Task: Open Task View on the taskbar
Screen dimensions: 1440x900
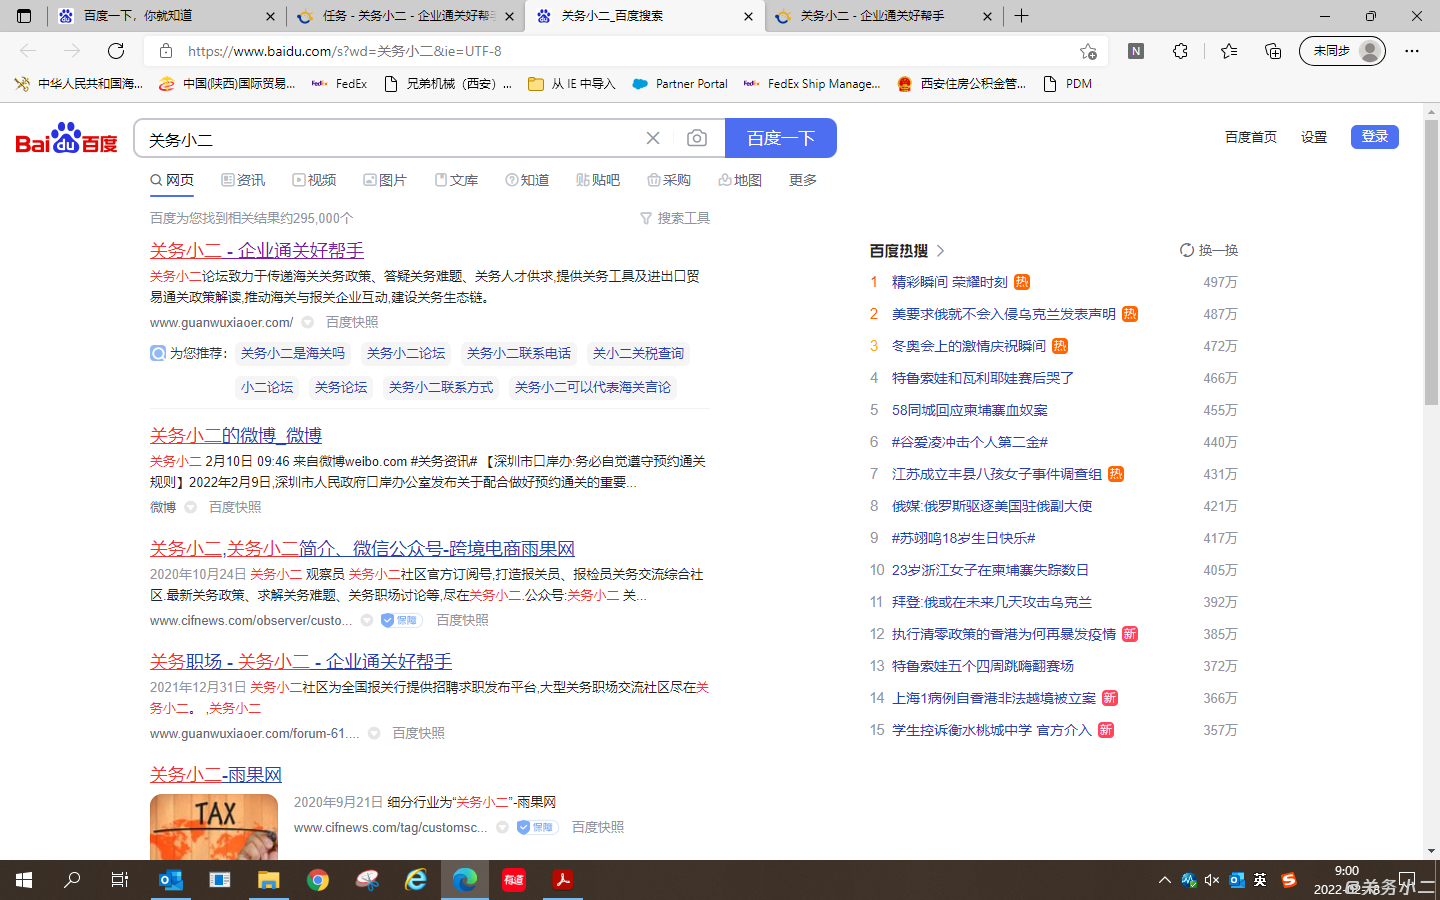Action: tap(120, 880)
